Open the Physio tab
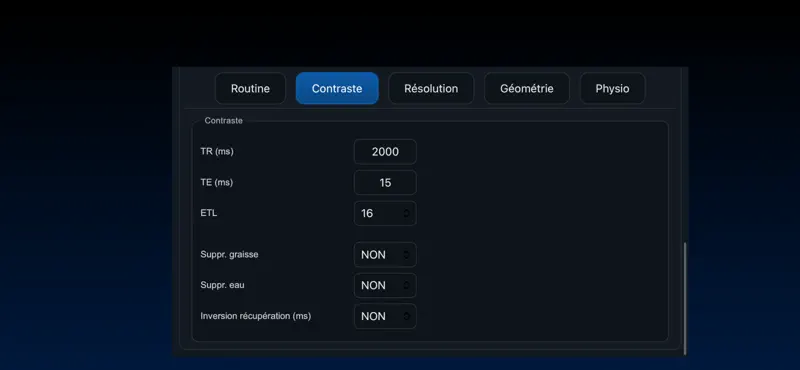800x370 pixels. point(612,88)
